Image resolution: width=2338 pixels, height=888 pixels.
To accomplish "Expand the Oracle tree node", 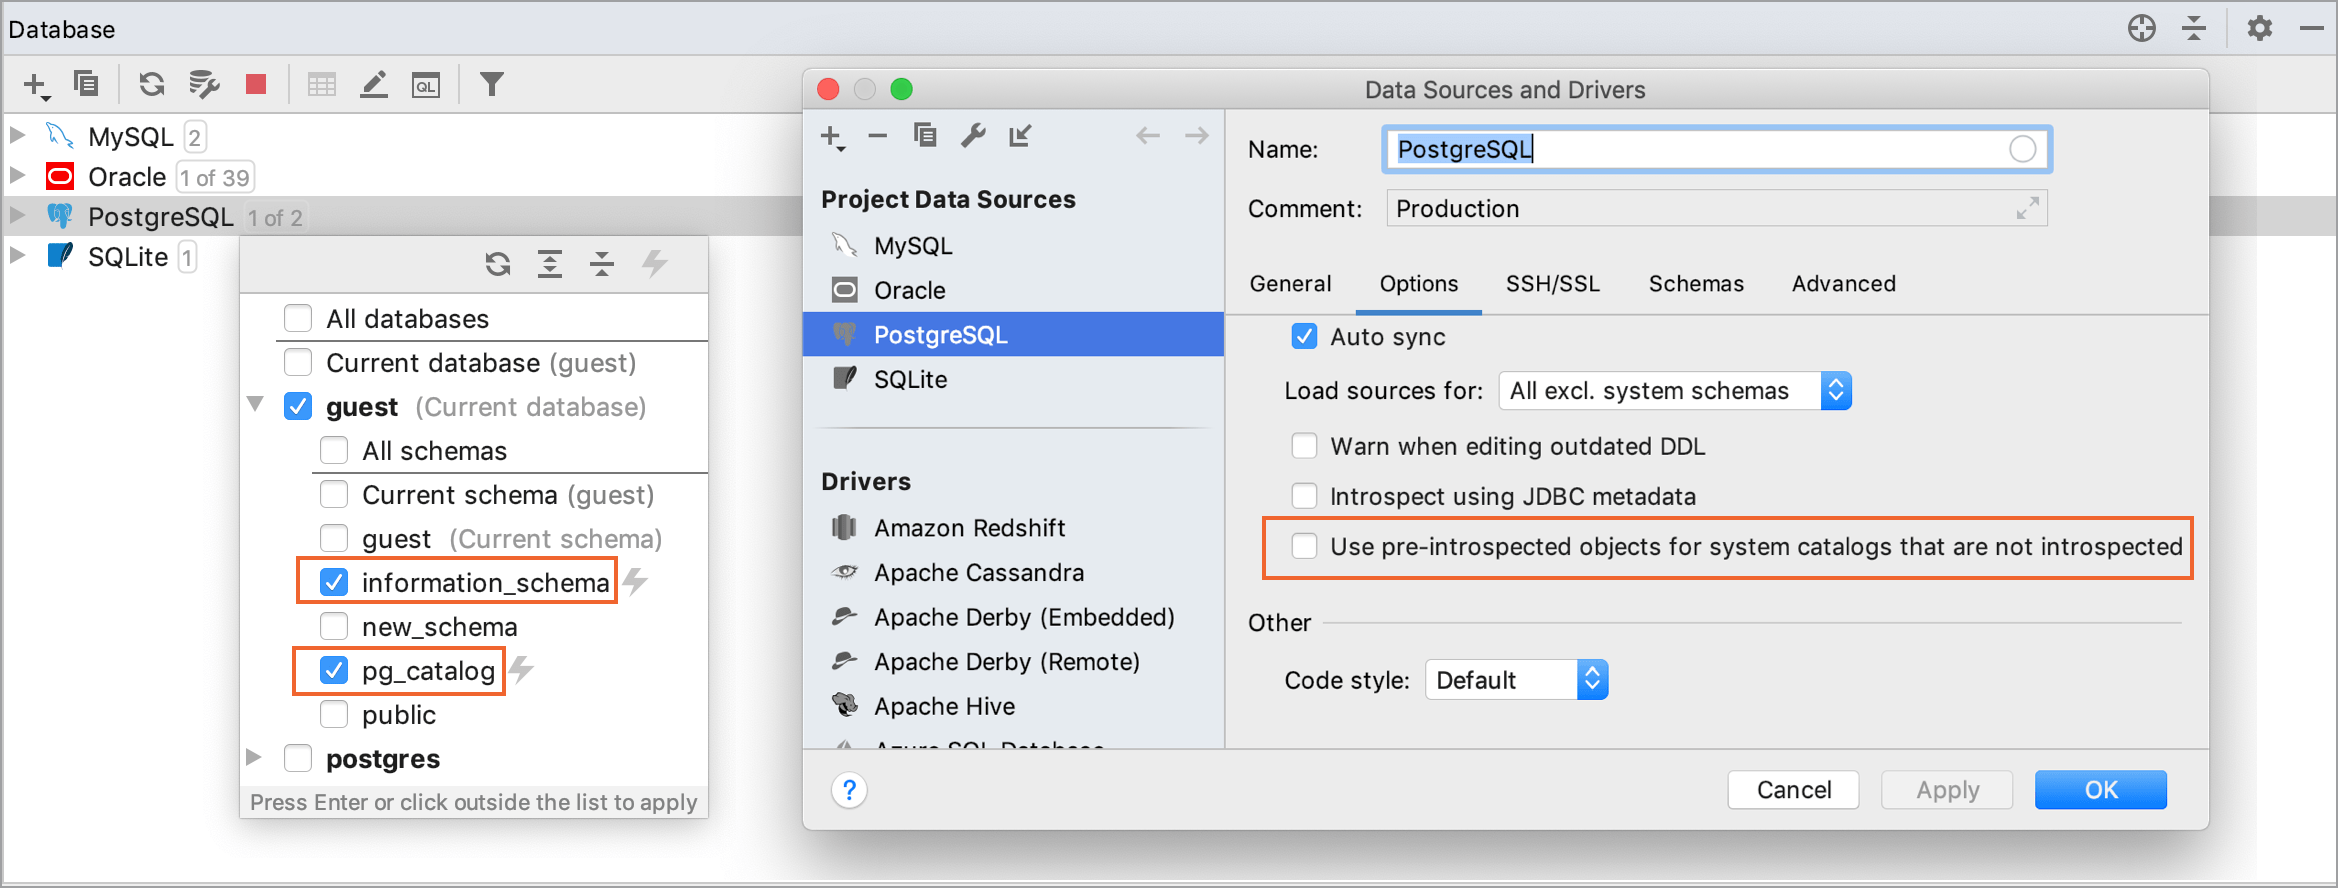I will 16,176.
